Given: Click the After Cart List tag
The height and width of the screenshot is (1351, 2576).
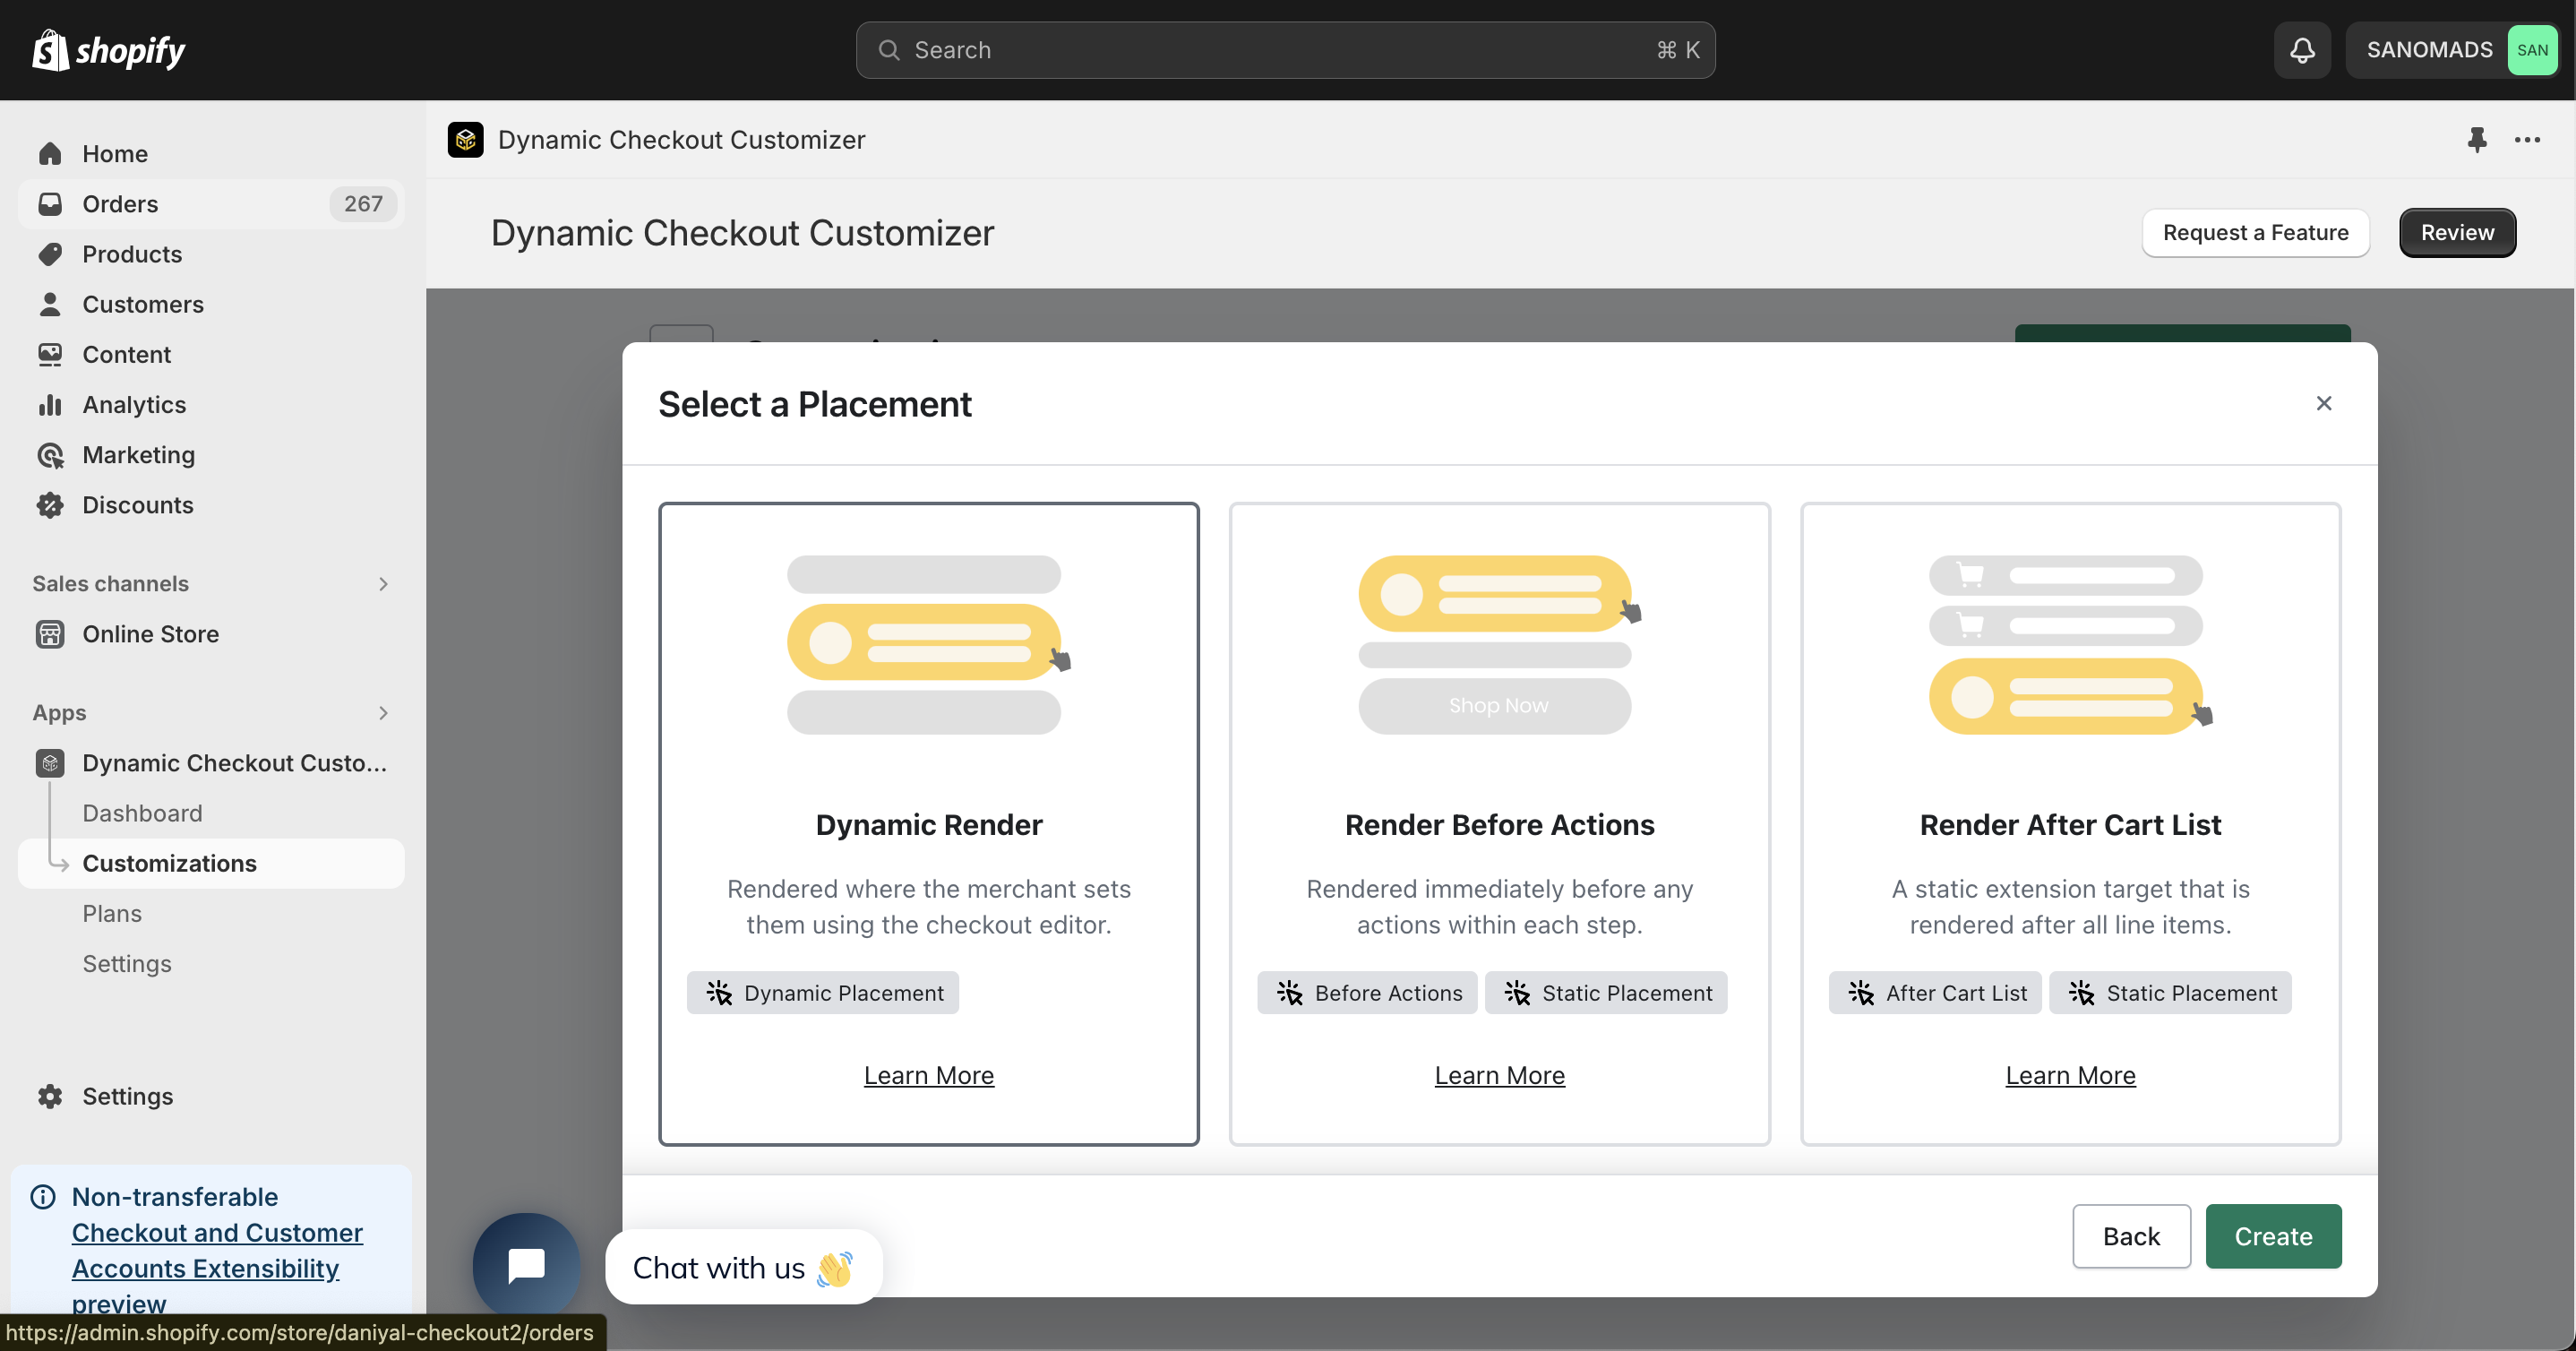Looking at the screenshot, I should [x=1935, y=993].
